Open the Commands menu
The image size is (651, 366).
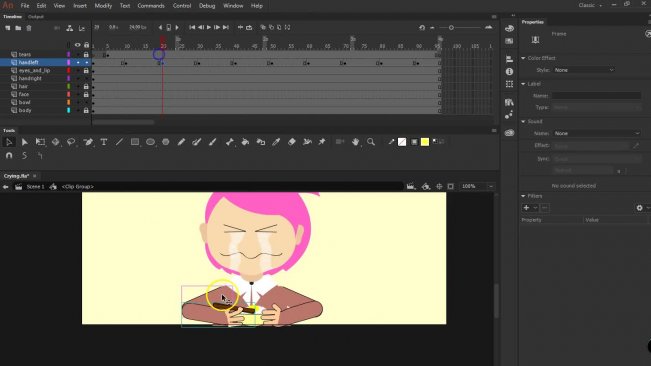point(151,6)
